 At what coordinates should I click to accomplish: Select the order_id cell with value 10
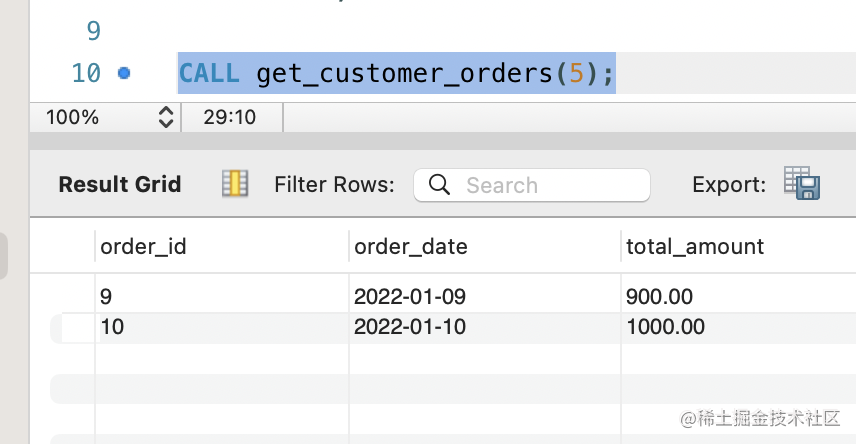pyautogui.click(x=112, y=327)
